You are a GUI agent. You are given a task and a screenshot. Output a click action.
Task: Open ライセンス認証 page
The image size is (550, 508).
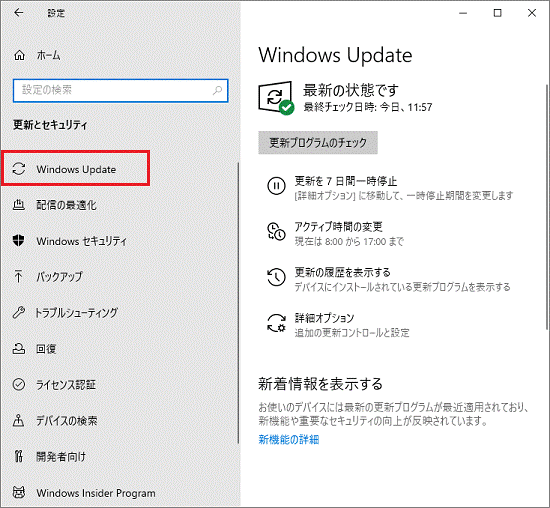pyautogui.click(x=66, y=385)
